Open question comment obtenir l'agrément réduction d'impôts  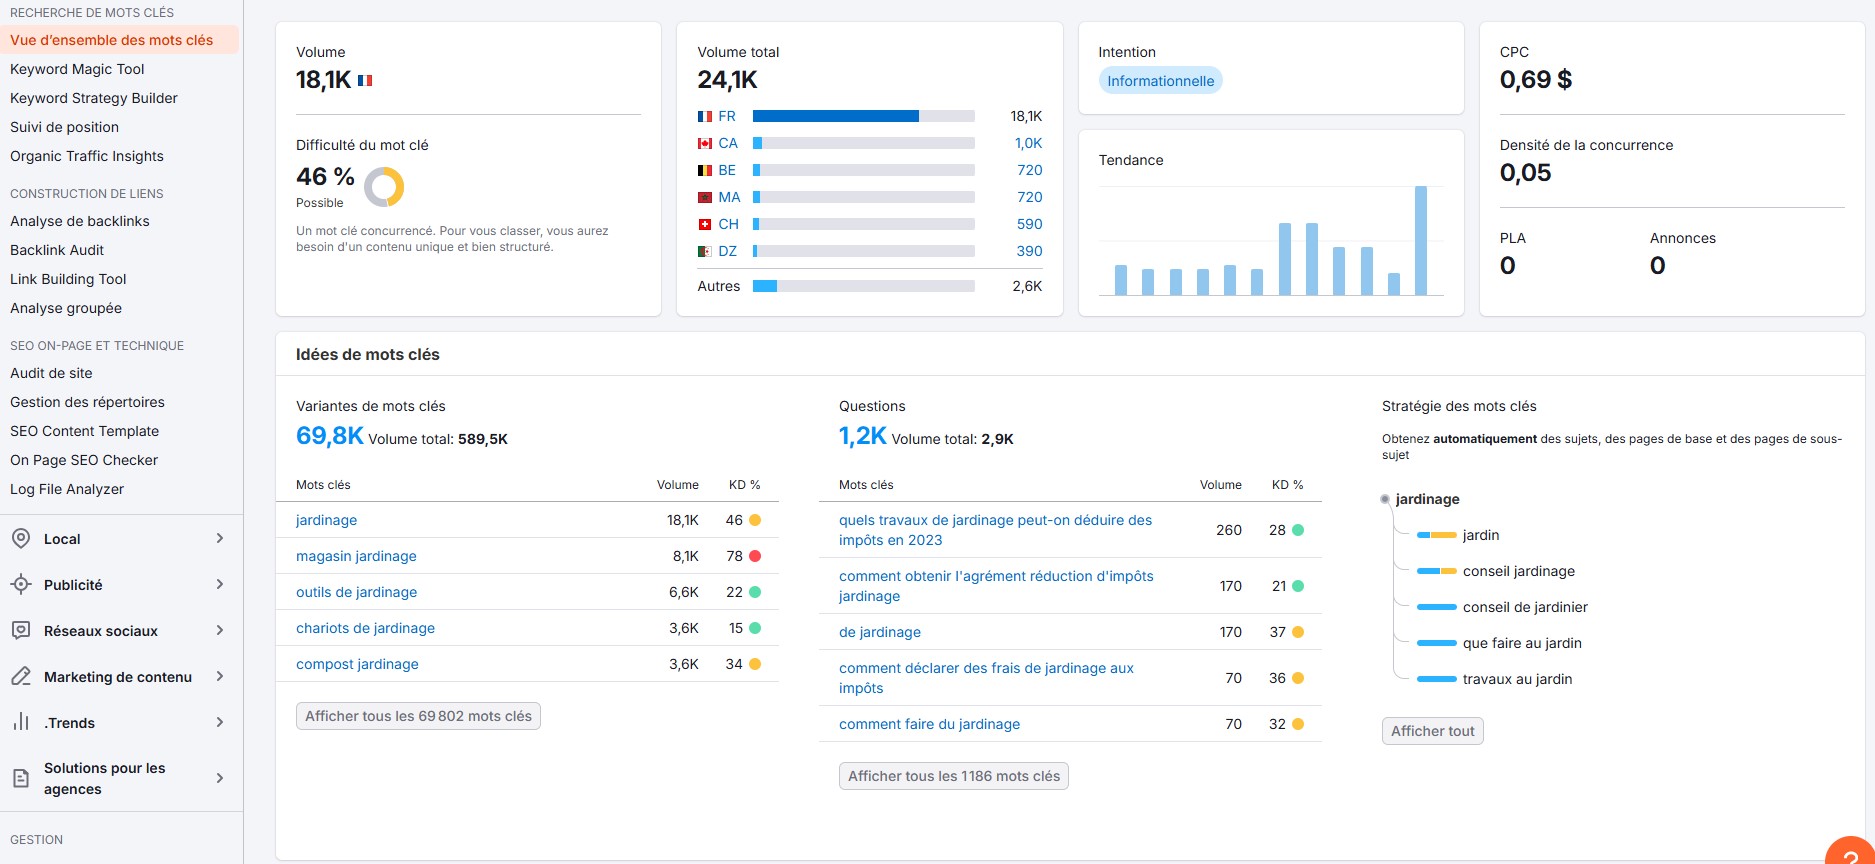click(996, 586)
